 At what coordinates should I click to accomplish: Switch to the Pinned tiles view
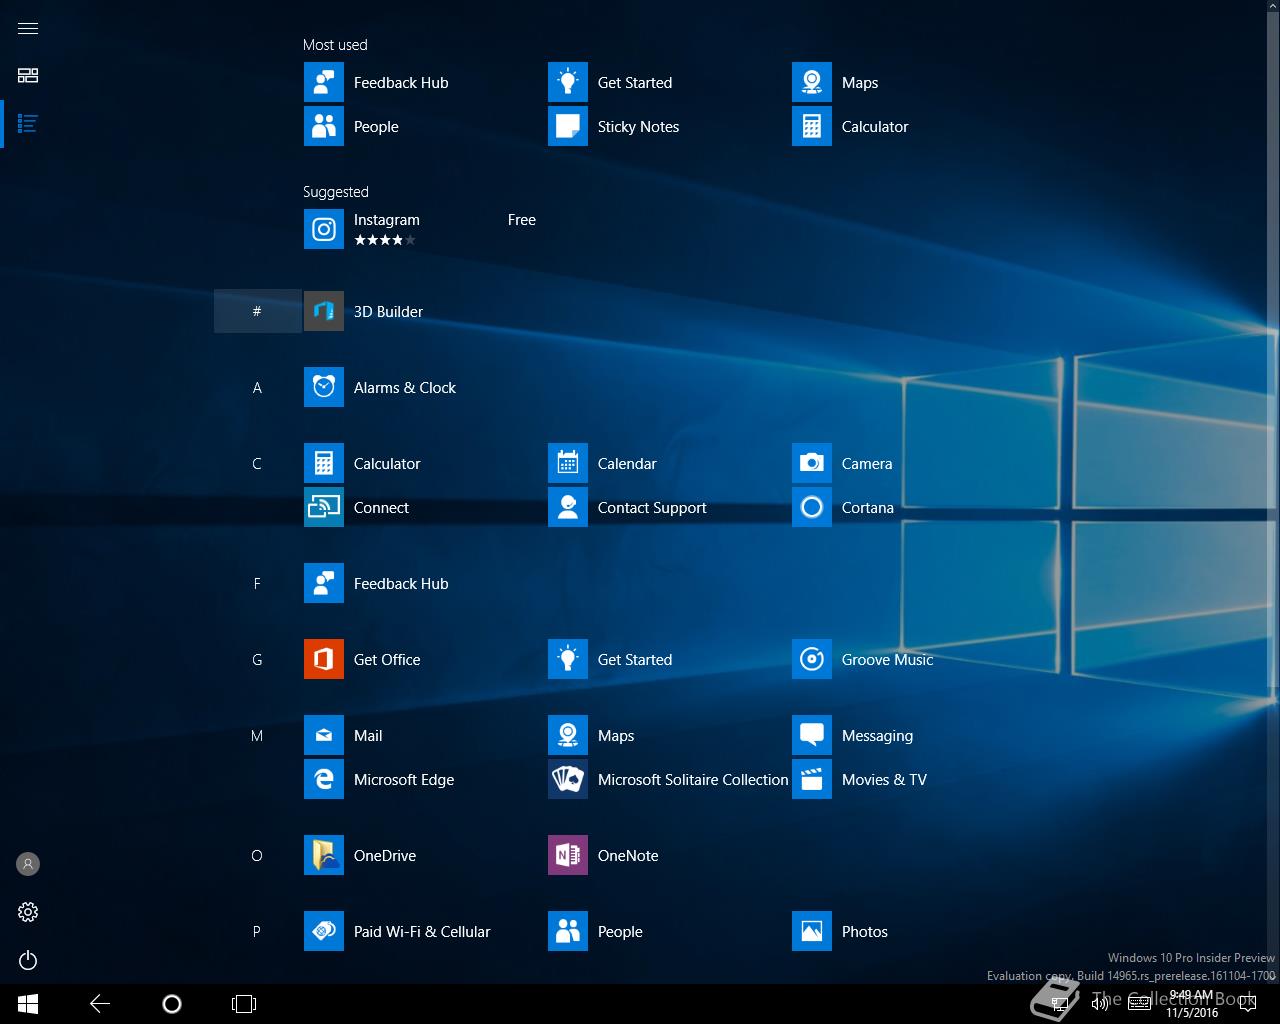(28, 75)
